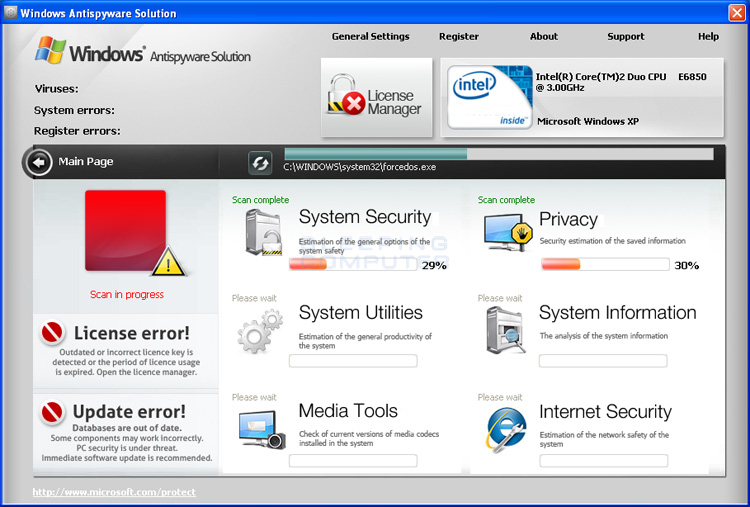Click the Privacy monitor hand icon
The image size is (750, 507).
click(507, 233)
